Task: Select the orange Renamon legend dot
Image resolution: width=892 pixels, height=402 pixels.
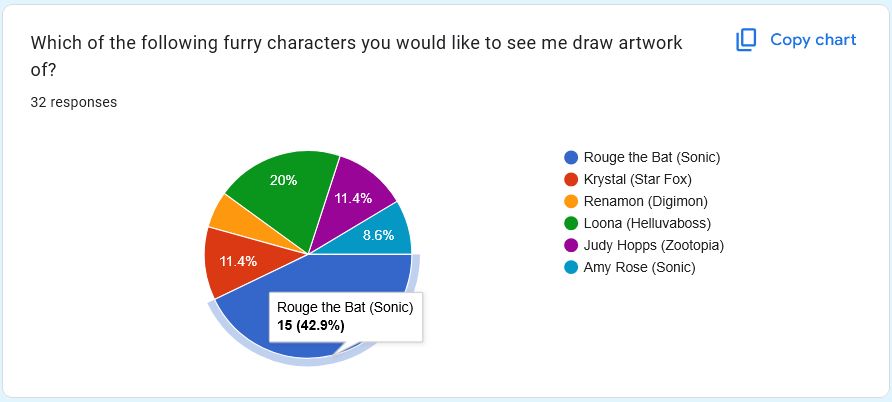Action: point(571,201)
